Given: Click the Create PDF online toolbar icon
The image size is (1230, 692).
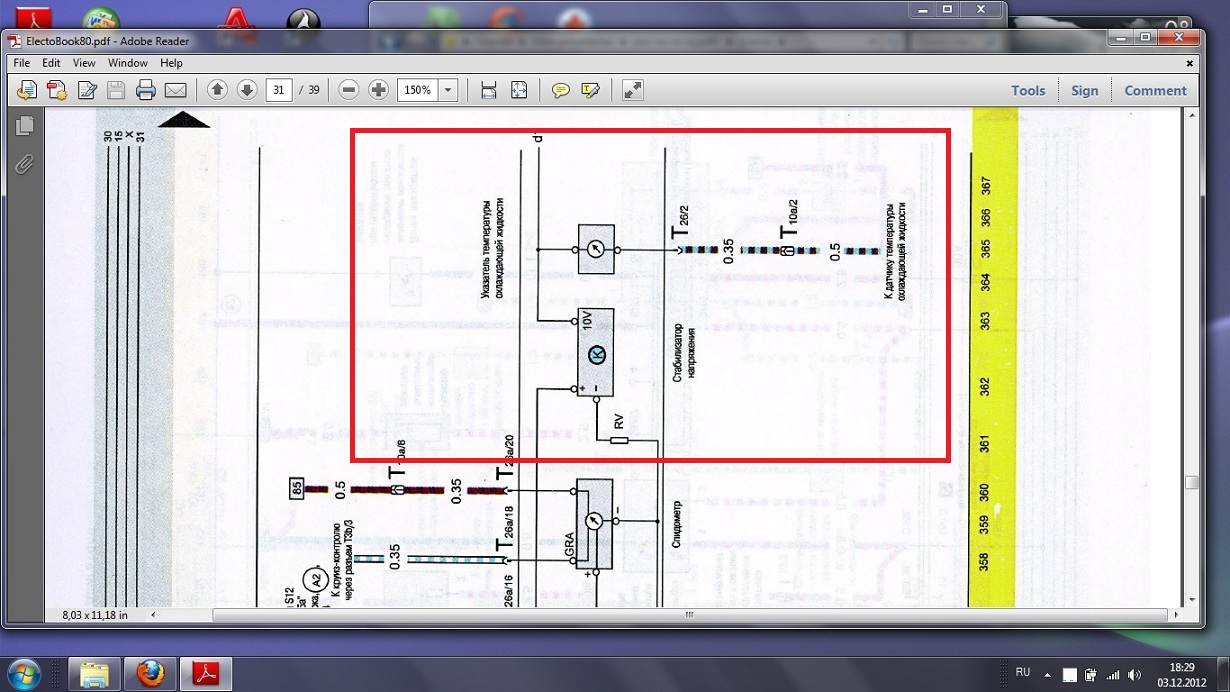Looking at the screenshot, I should point(27,90).
